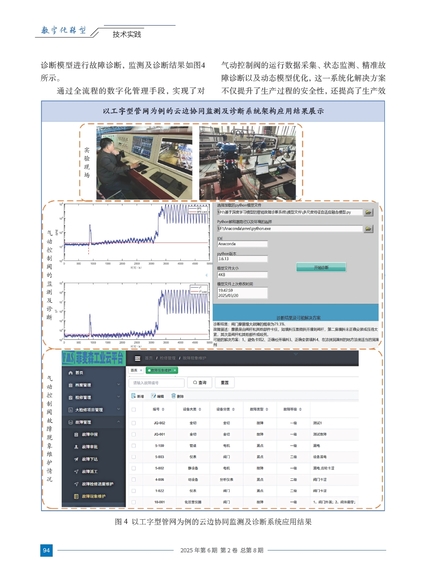This screenshot has height=579, width=427.
Task: Open 故障审批 in the sidebar submenu
Action: pos(90,447)
